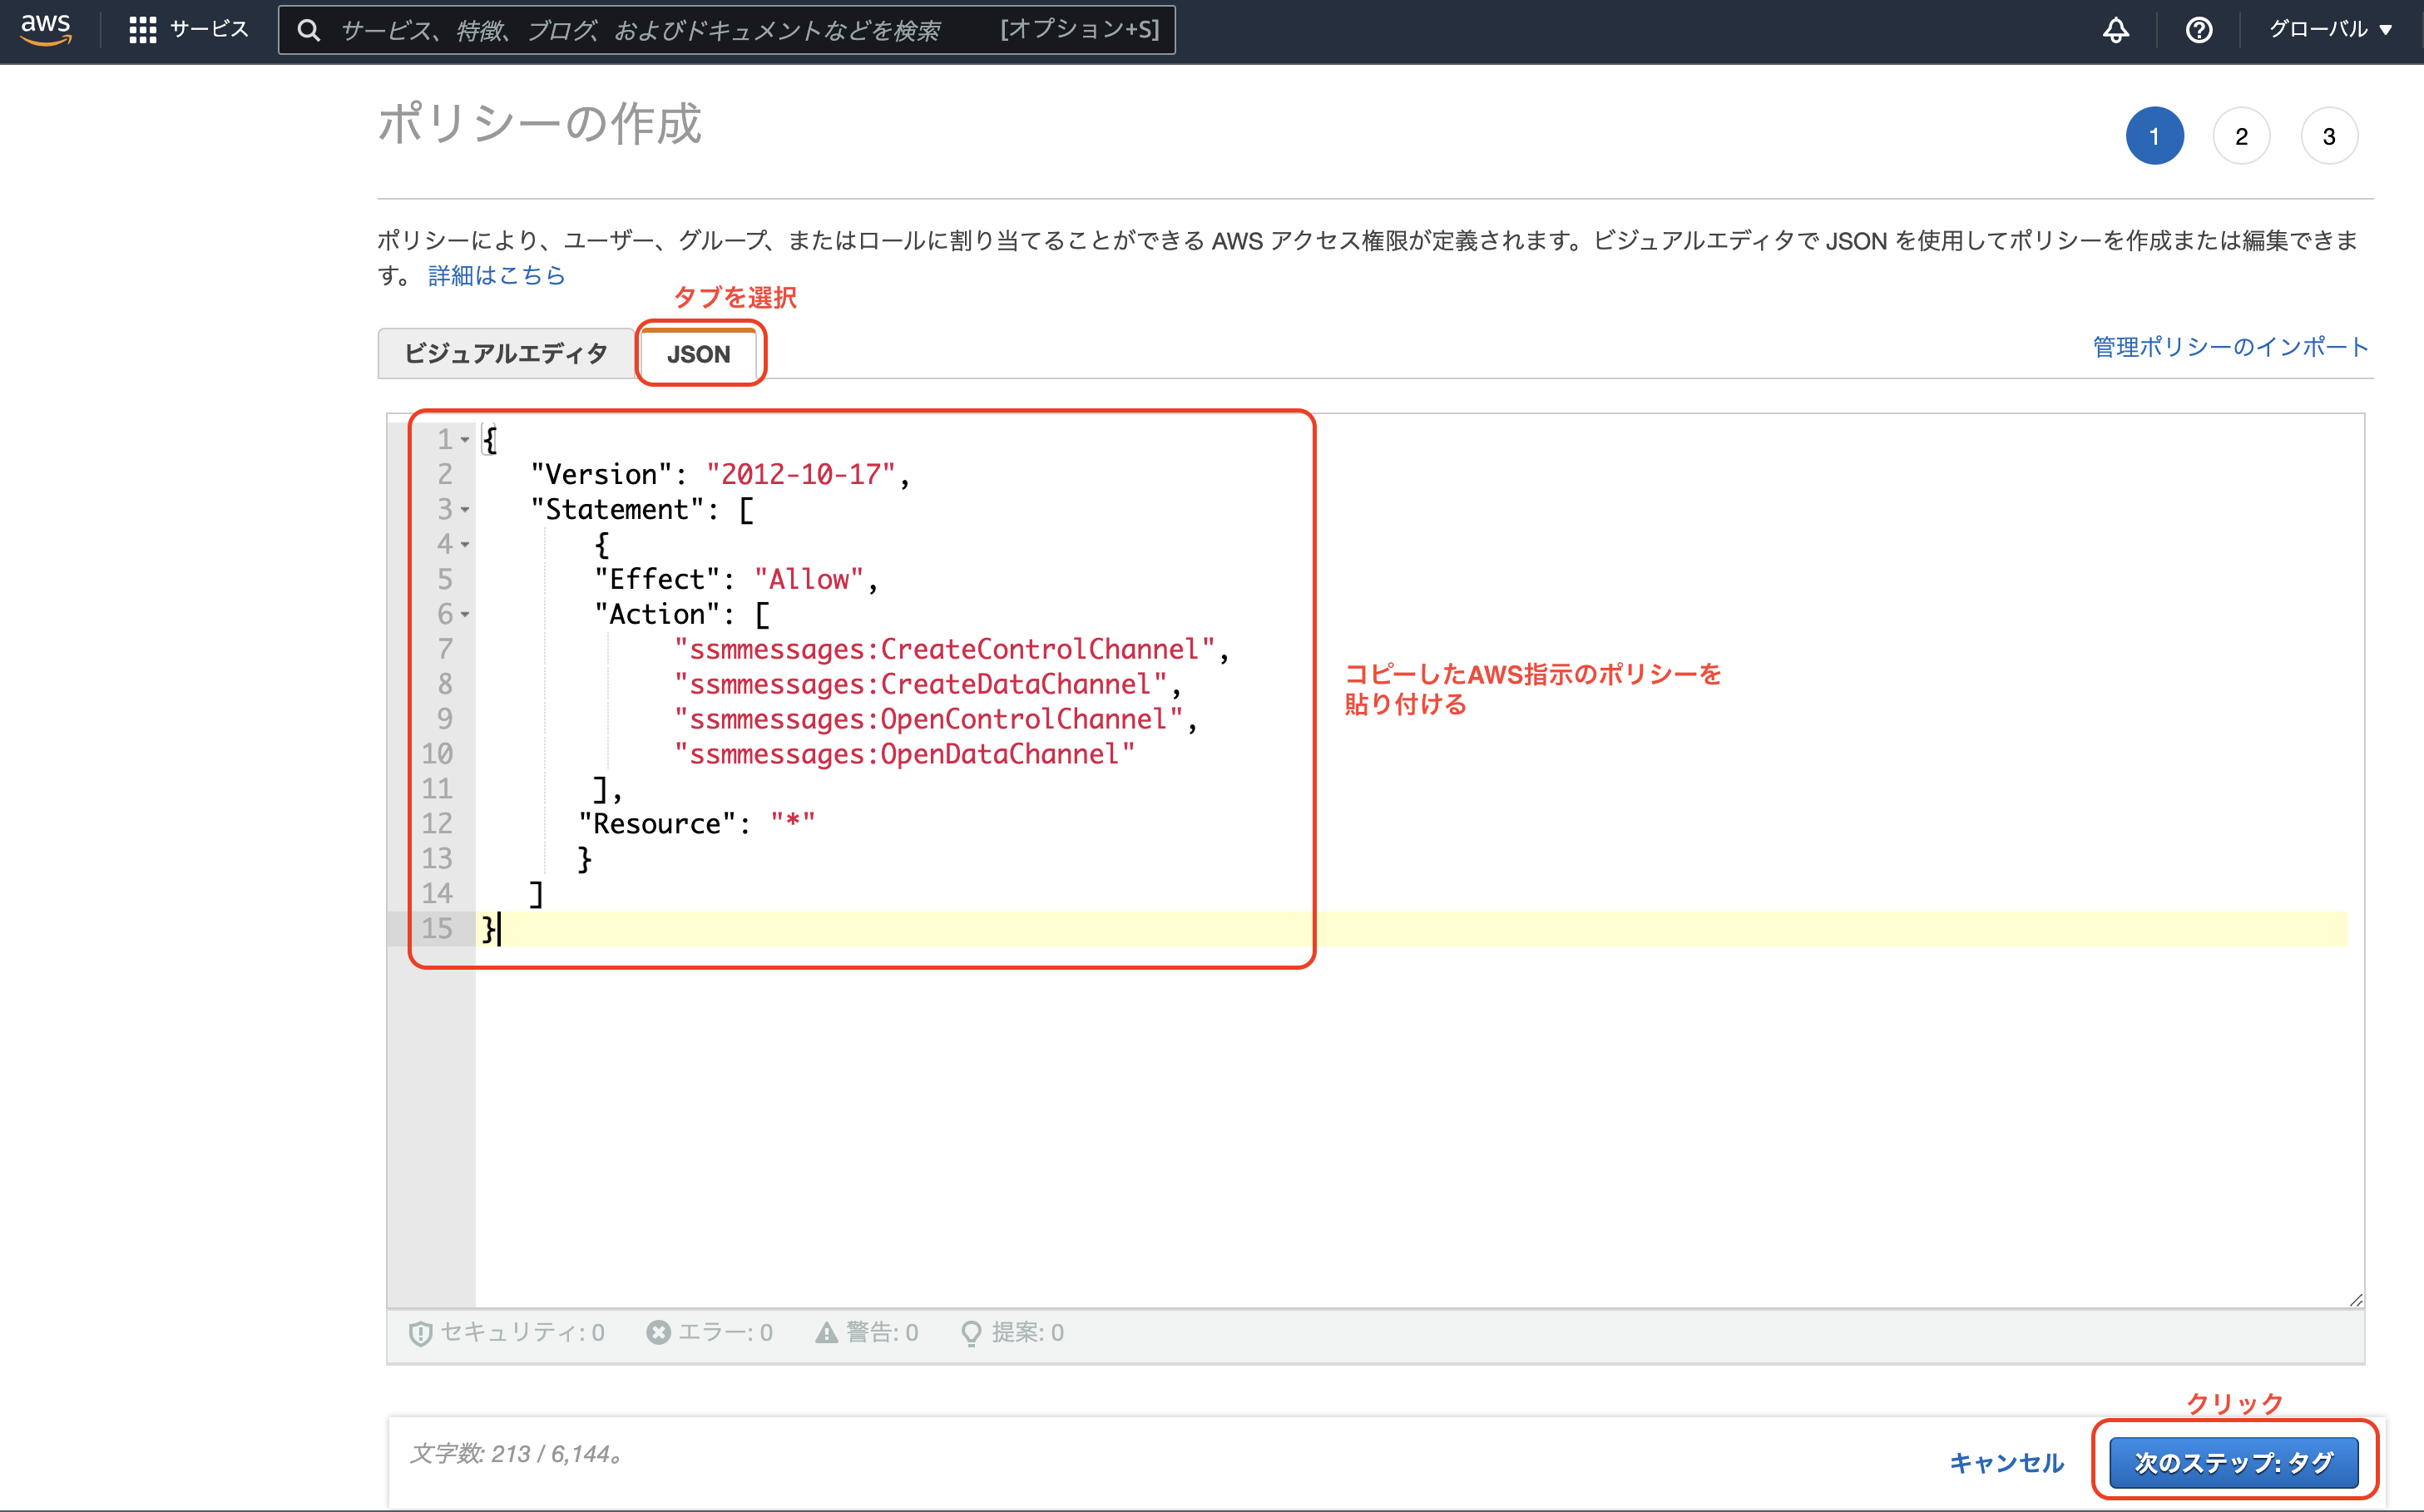Click 管理ポリシーのインポート link

click(2228, 347)
